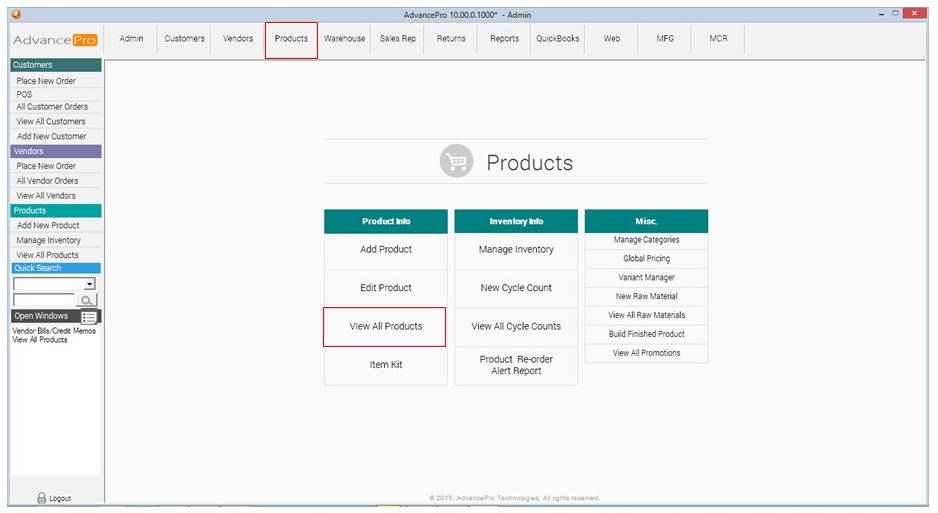This screenshot has height=513, width=938.
Task: Open the Quick Search dropdown
Action: click(90, 284)
